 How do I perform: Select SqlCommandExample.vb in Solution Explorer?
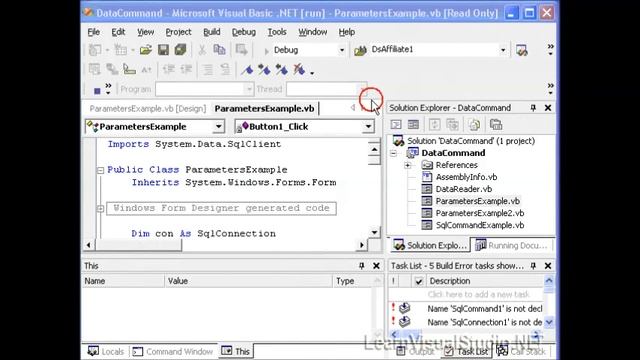[x=480, y=225]
